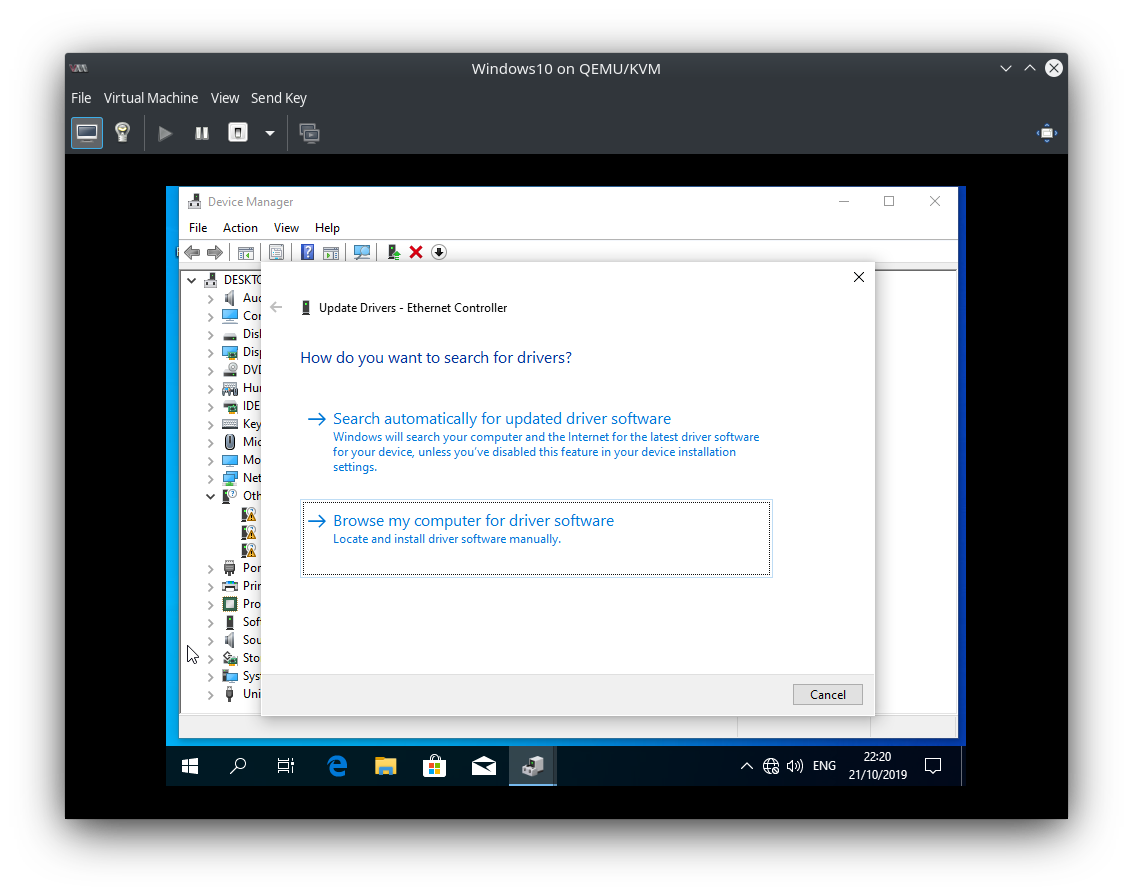Select the Software devices icon in tree
Viewport: 1133px width, 896px height.
pos(230,622)
